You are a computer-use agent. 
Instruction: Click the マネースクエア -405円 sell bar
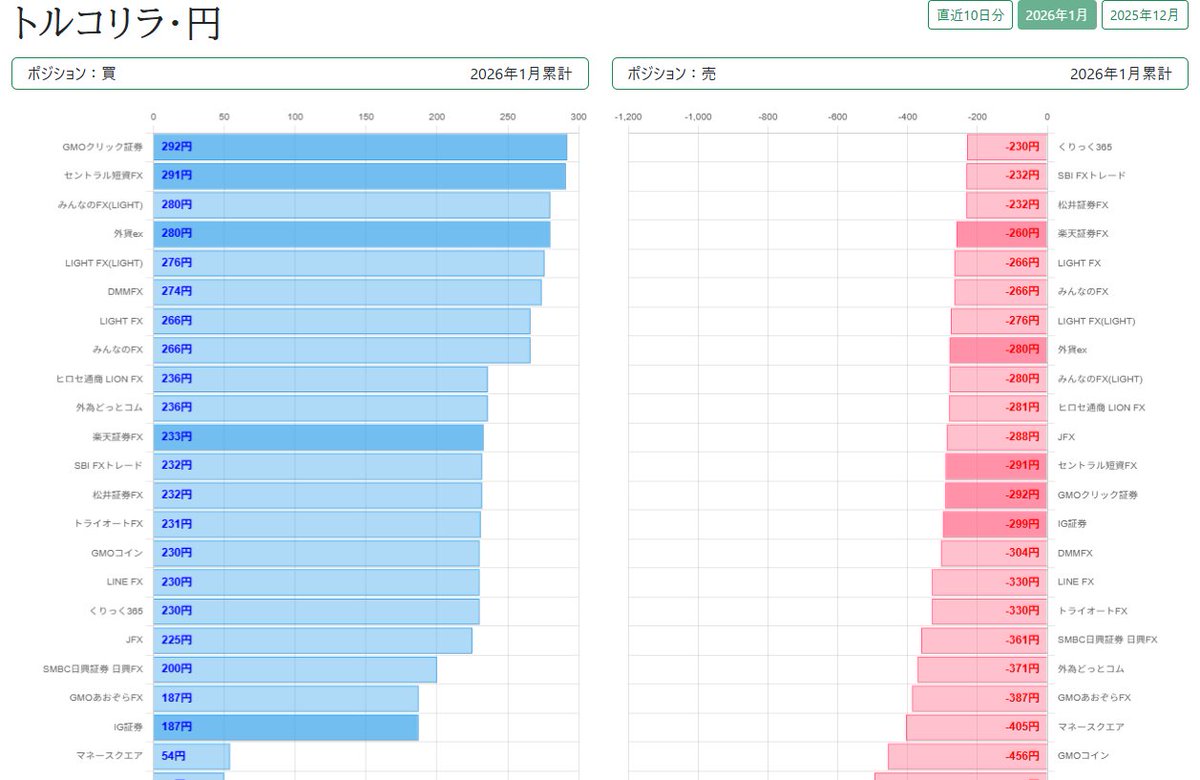(x=976, y=727)
